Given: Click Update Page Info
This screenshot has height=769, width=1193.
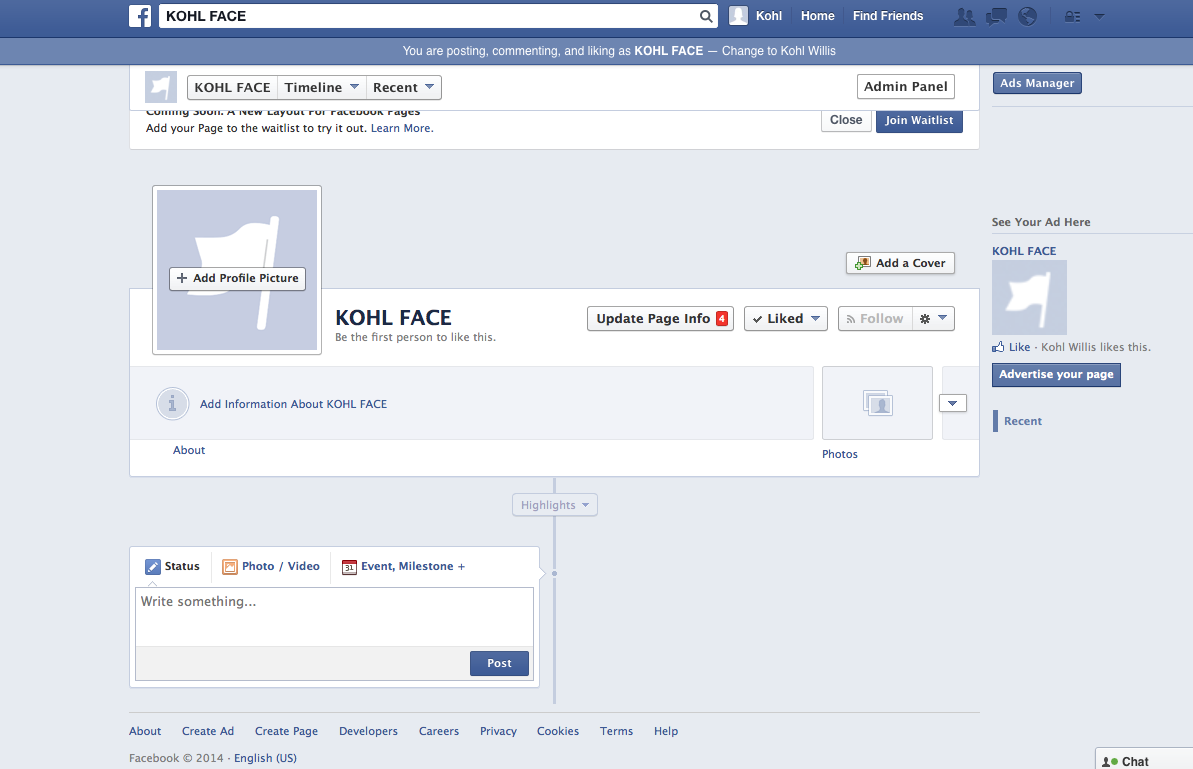Looking at the screenshot, I should pyautogui.click(x=660, y=319).
